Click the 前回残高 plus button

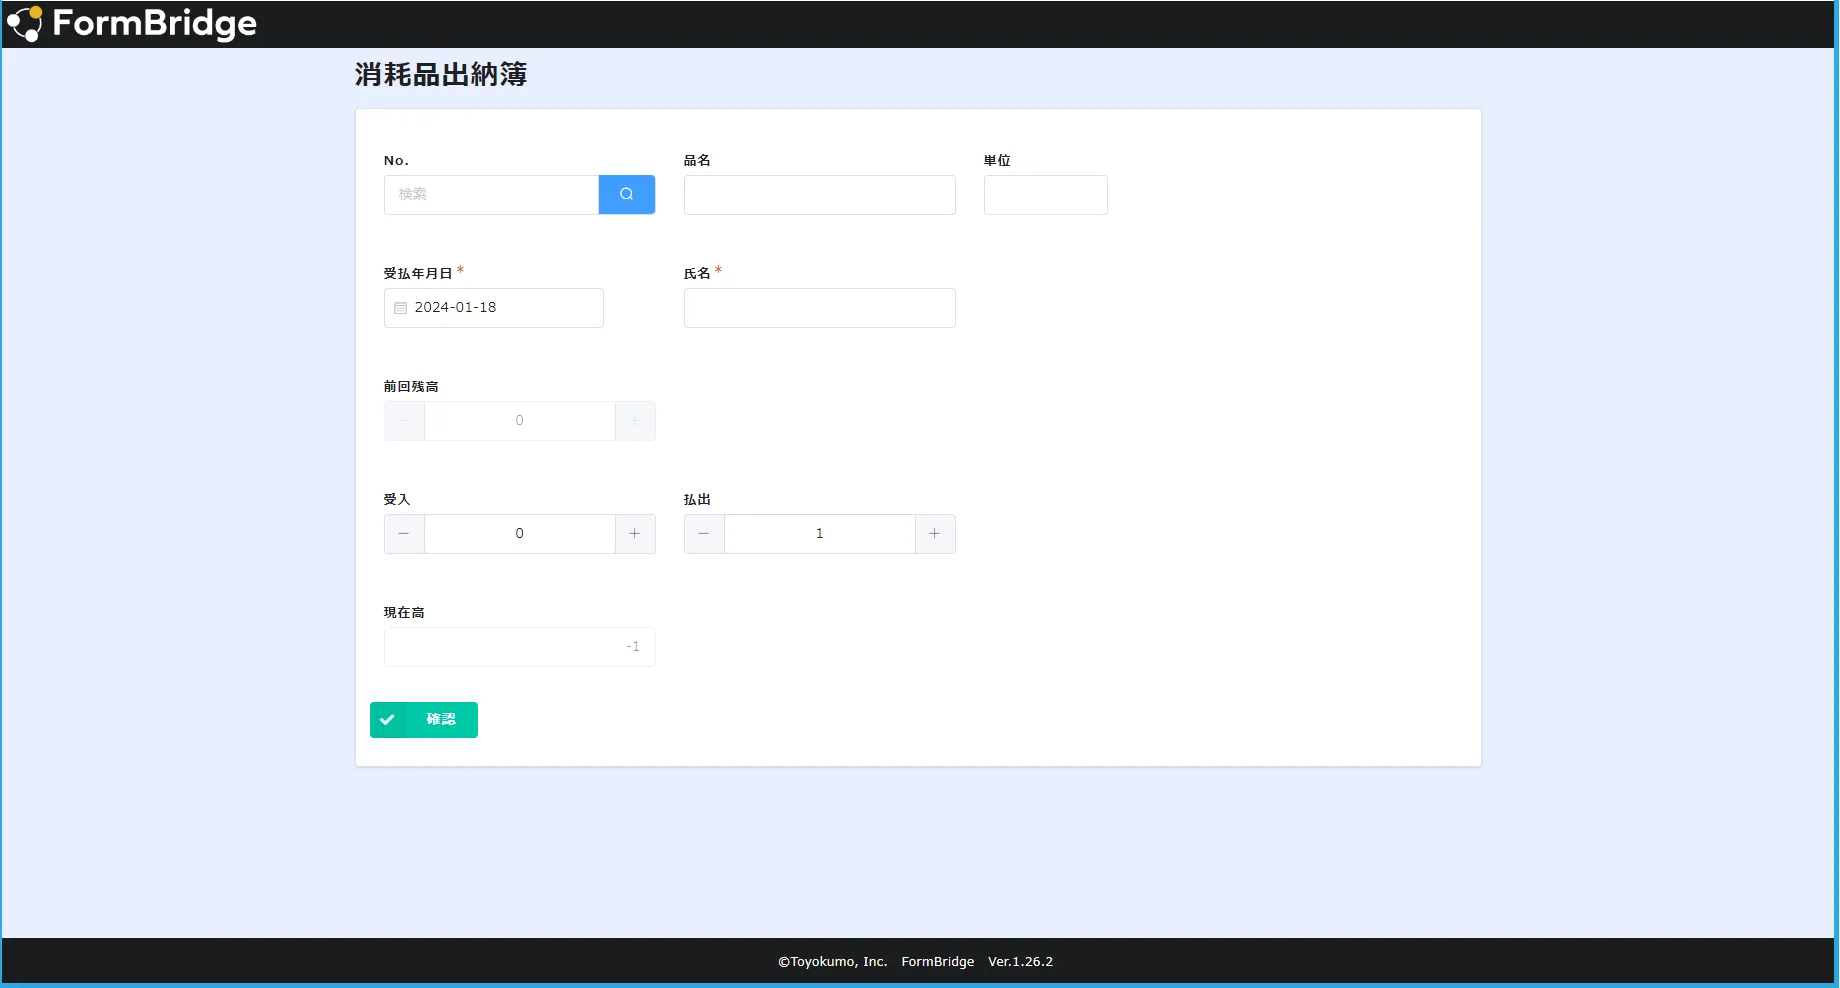[635, 421]
